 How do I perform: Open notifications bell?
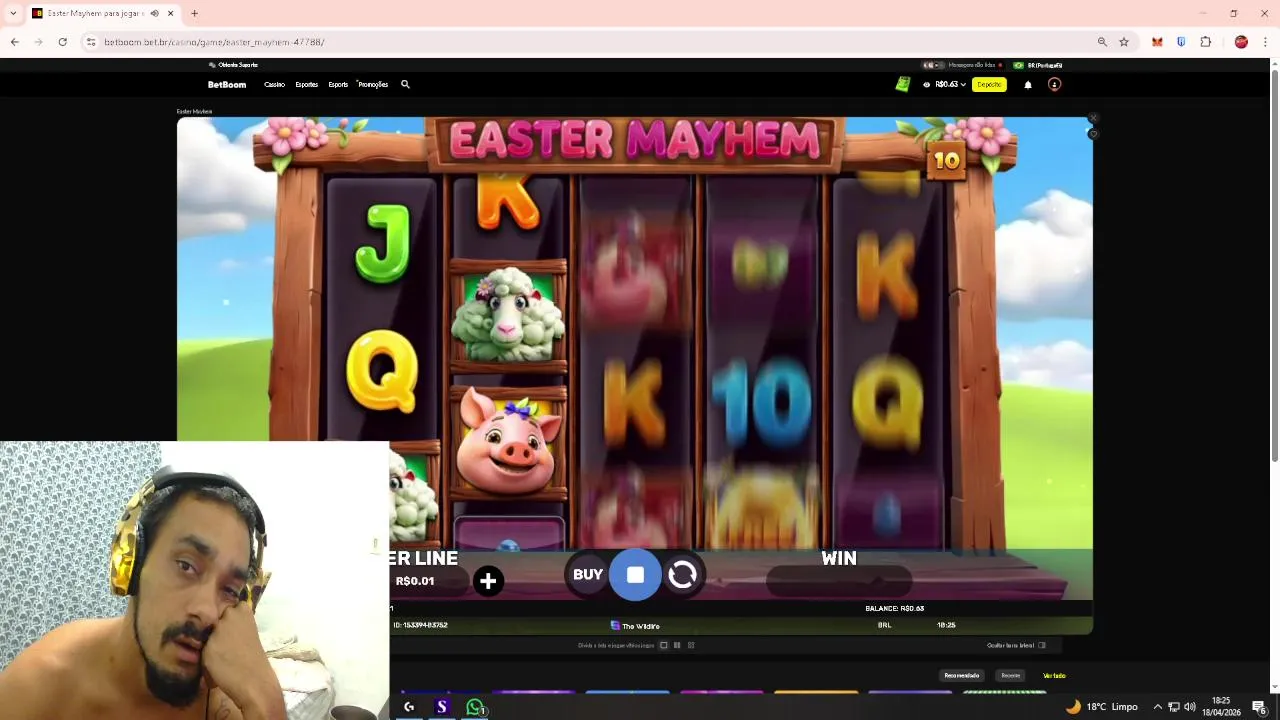click(1028, 84)
